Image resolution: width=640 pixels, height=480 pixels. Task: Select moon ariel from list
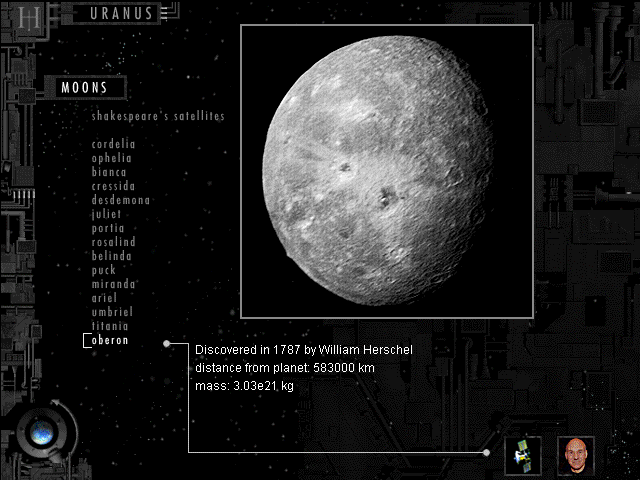coord(104,298)
